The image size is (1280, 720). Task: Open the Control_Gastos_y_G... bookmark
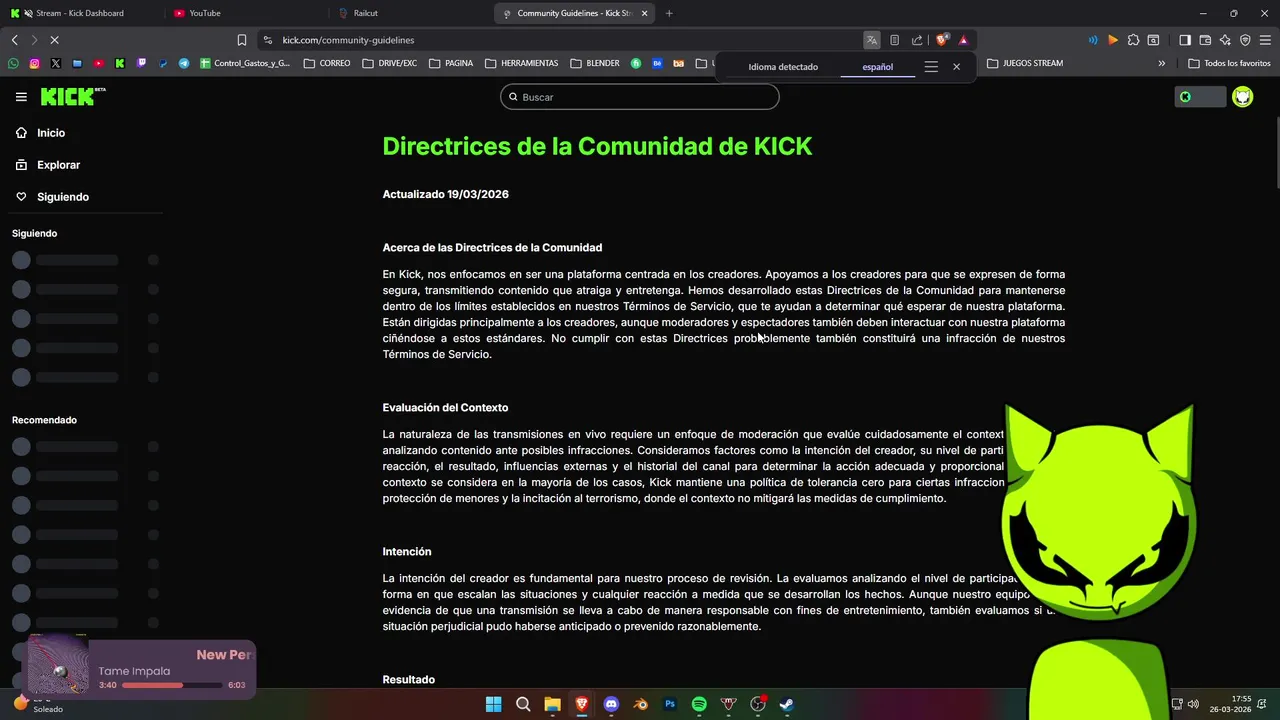245,63
